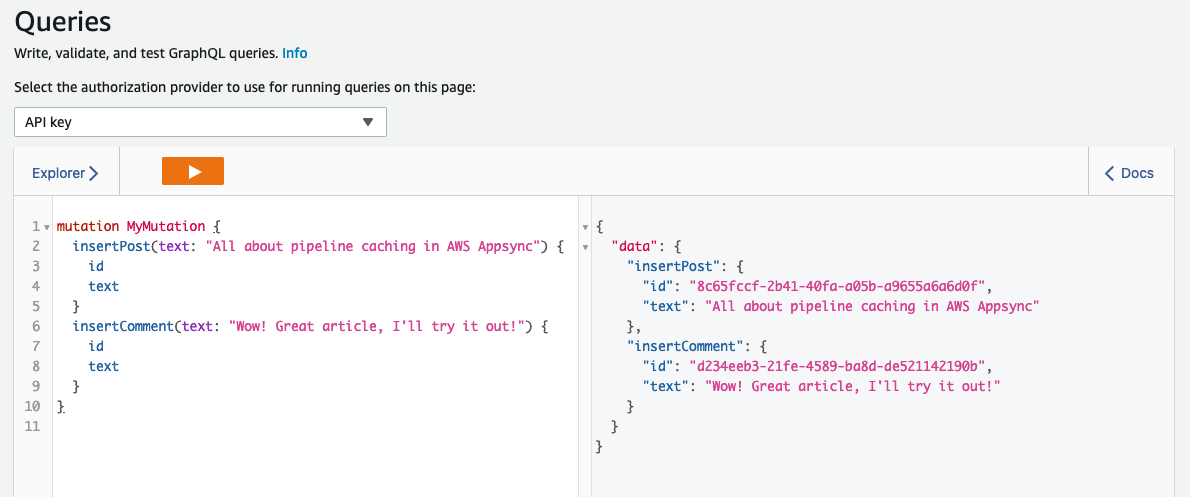
Task: Collapse the mutation fold arrow on line 1
Action: pyautogui.click(x=48, y=227)
